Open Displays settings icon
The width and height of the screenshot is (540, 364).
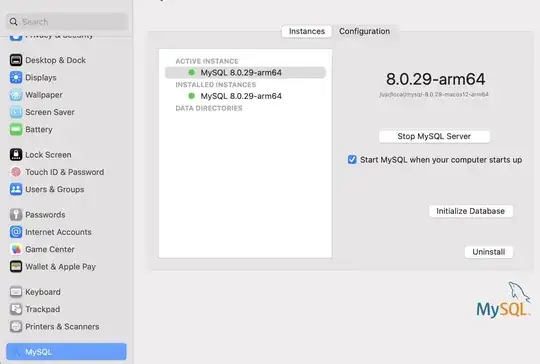(16, 77)
